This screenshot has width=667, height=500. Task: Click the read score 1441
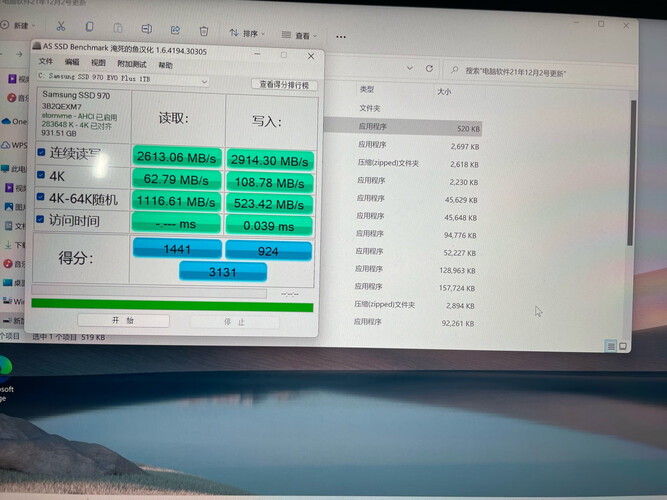click(177, 249)
